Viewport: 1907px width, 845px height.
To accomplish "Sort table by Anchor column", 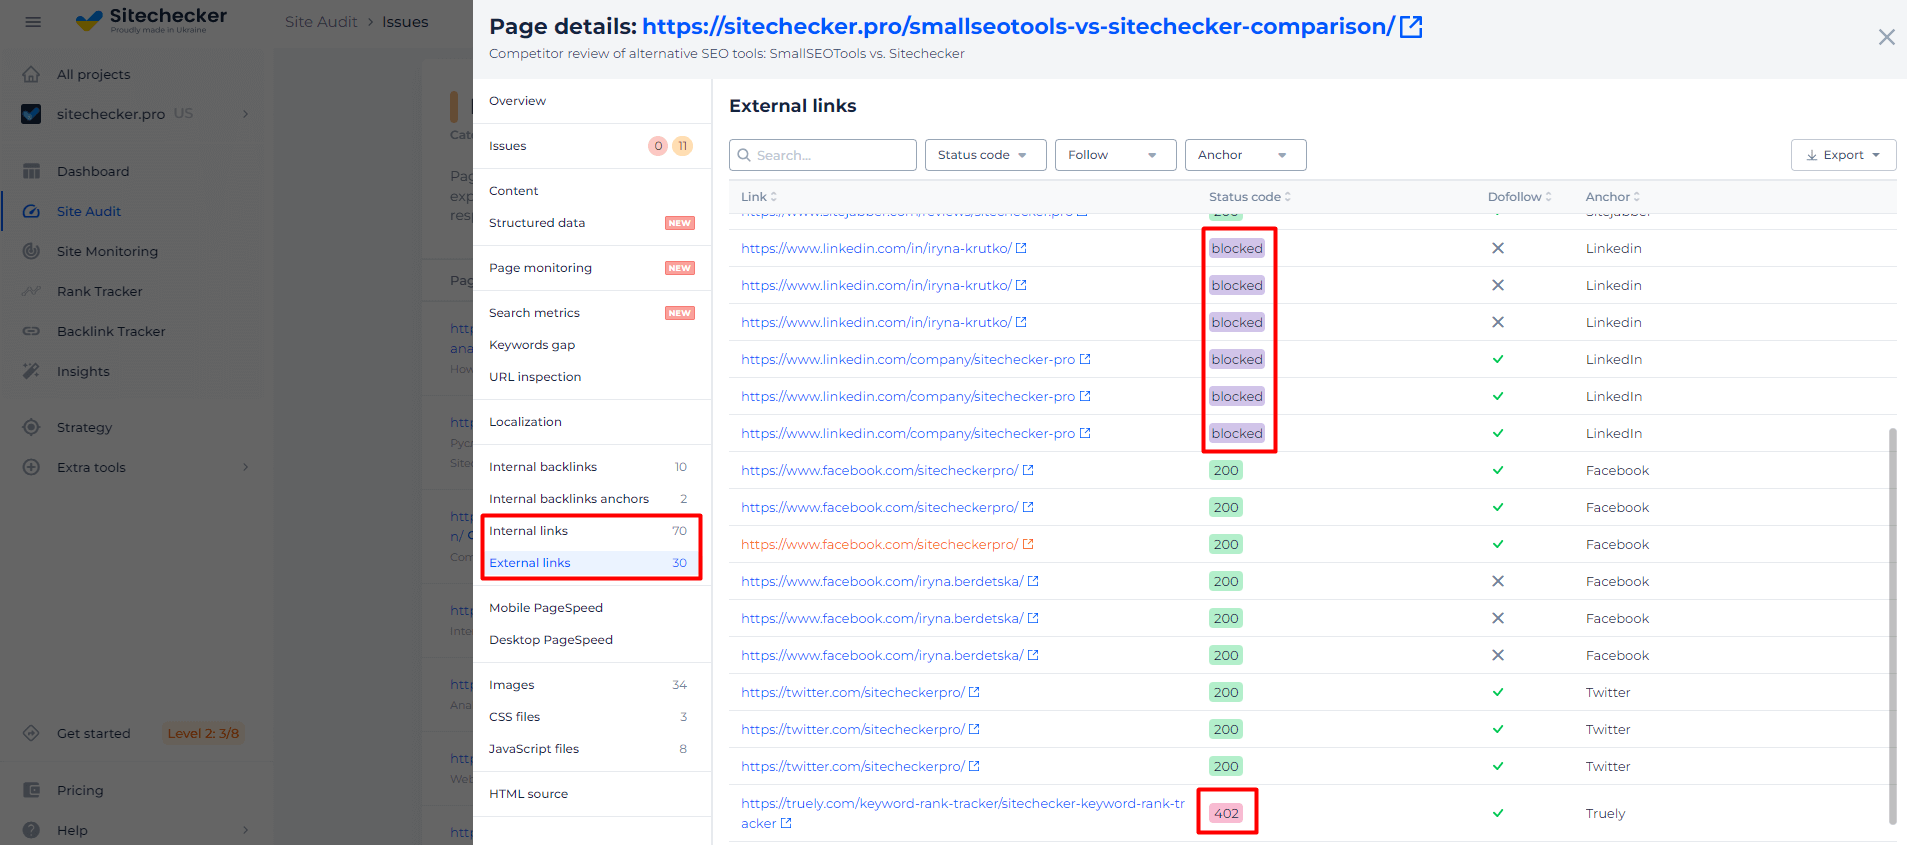I will click(1613, 197).
